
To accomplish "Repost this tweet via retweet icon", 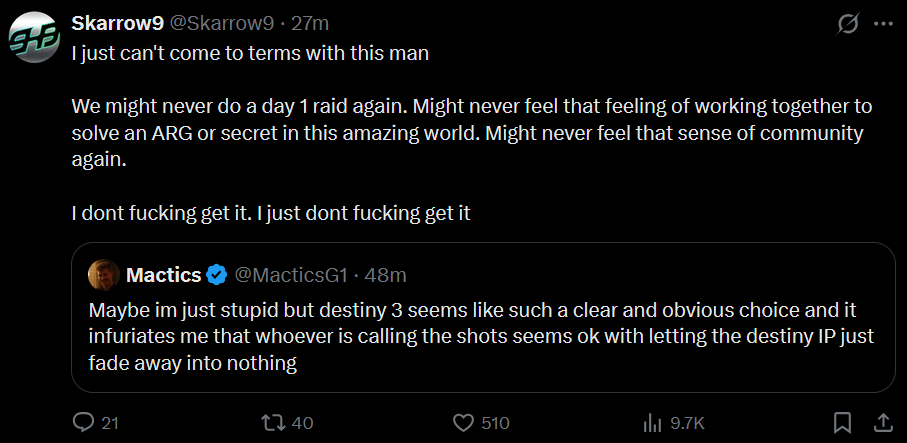I will coord(274,423).
